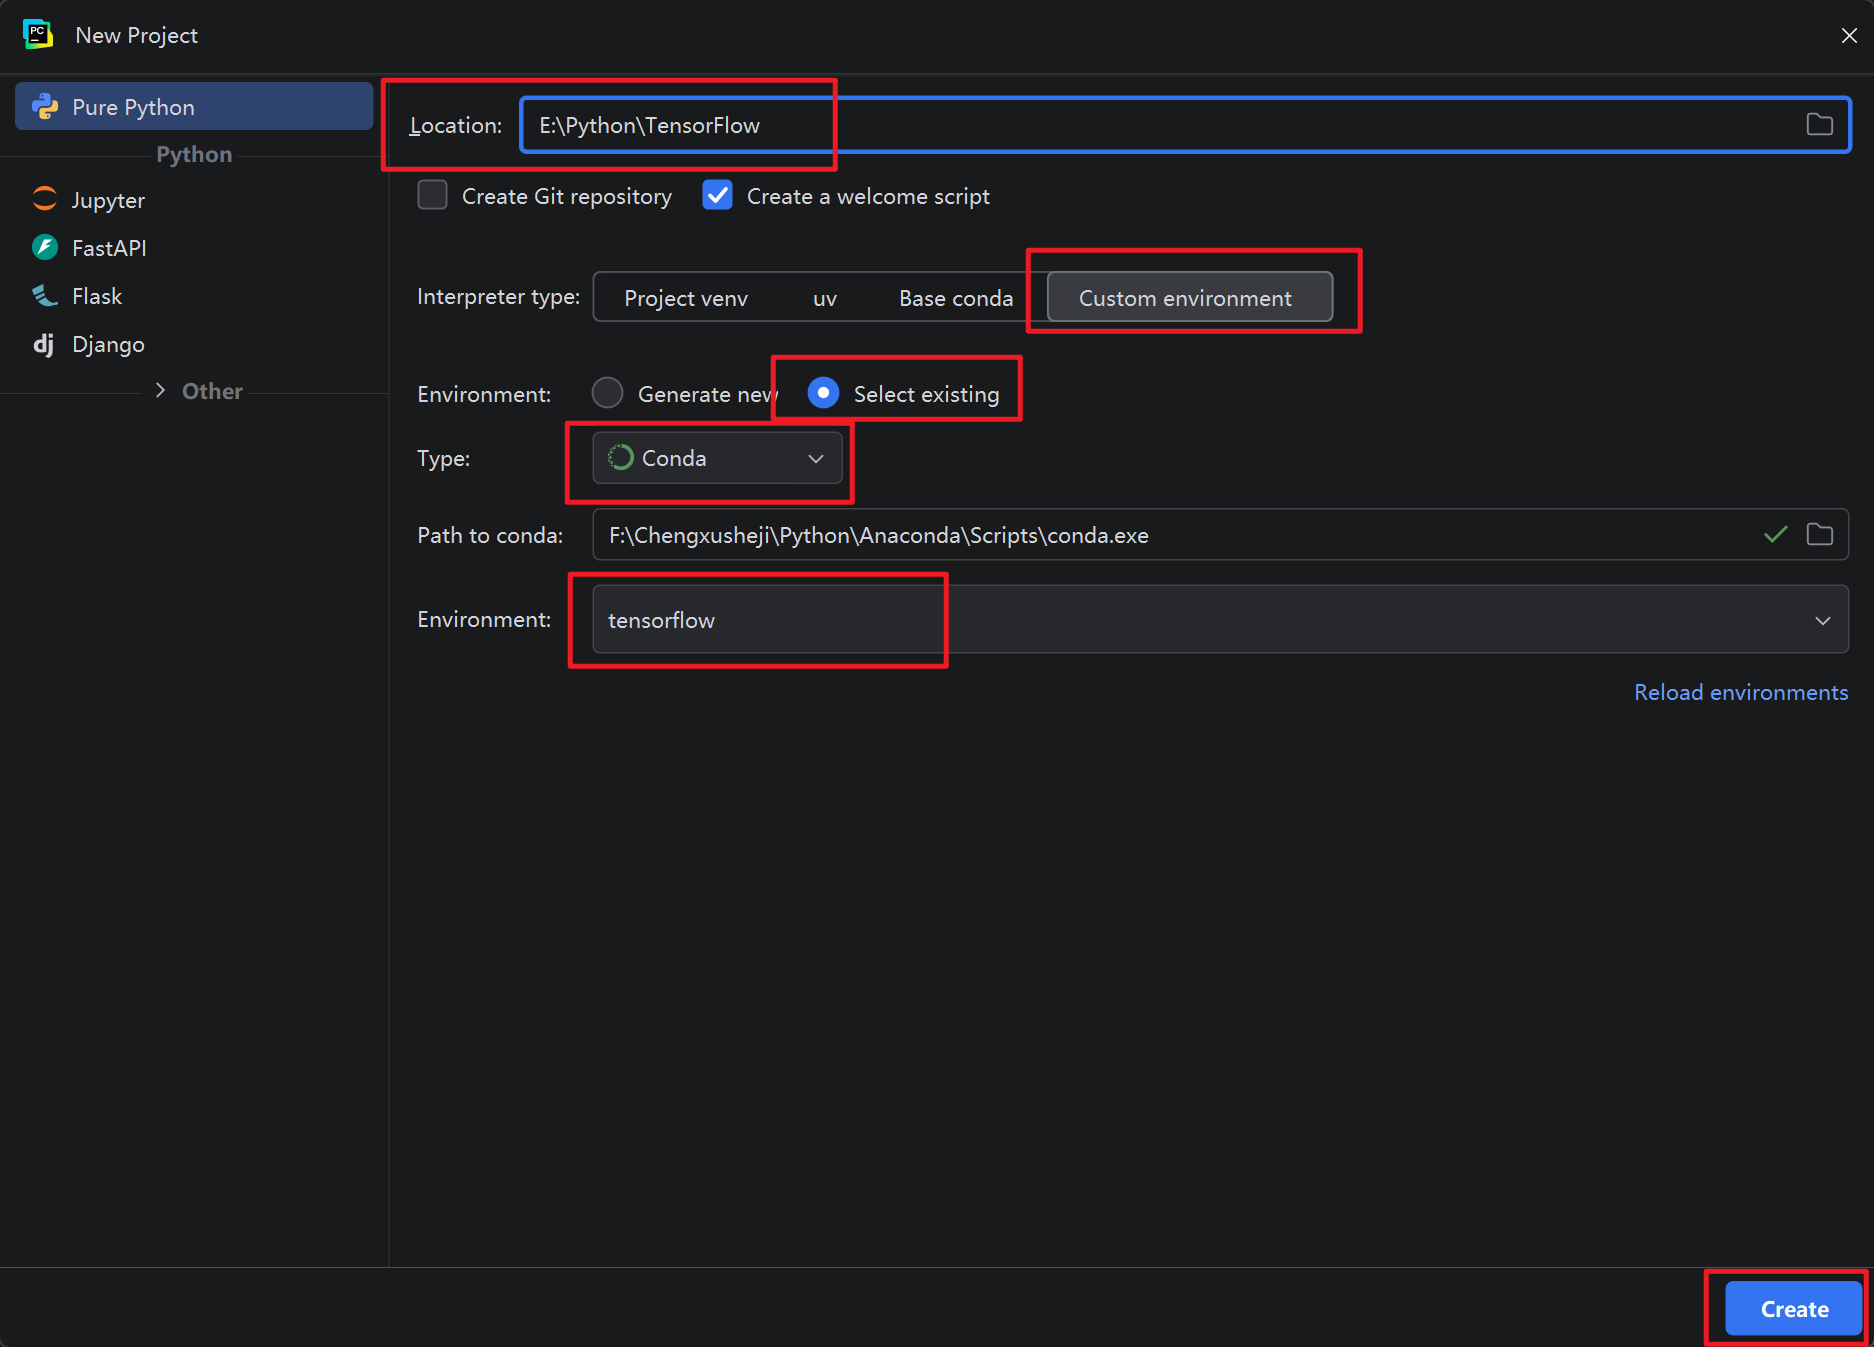This screenshot has width=1874, height=1347.
Task: Click the Conda ring icon in Type field
Action: [x=621, y=457]
